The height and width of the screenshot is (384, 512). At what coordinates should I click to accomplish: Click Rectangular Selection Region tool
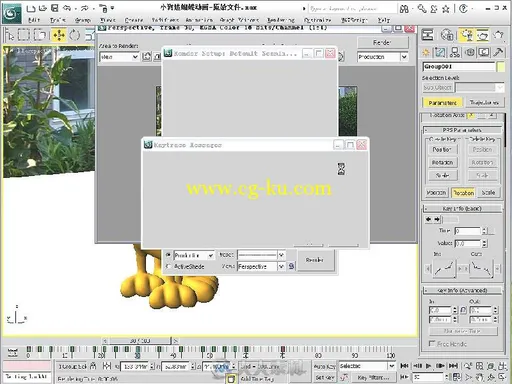[x=23, y=35]
